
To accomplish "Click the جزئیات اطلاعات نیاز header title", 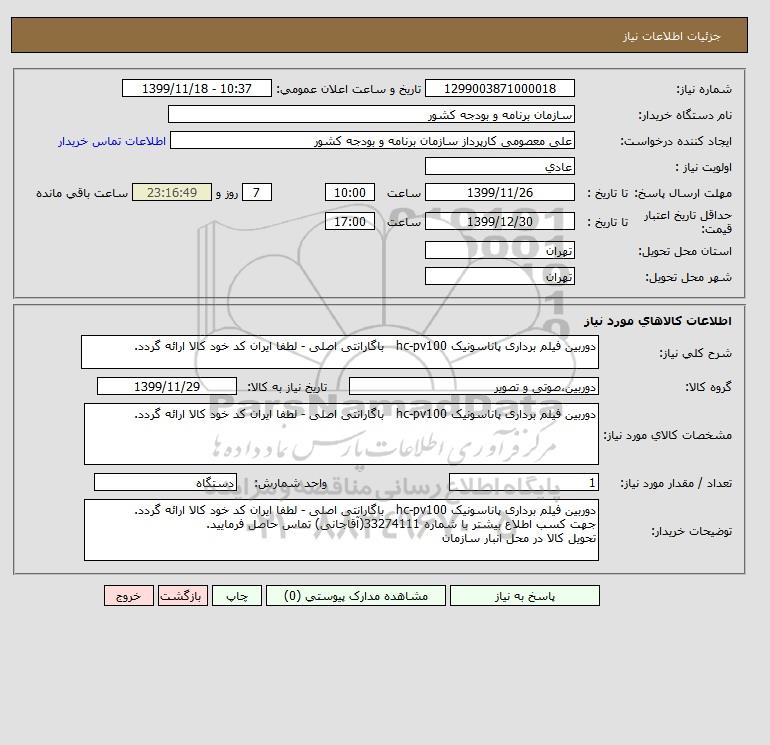I will 671,36.
